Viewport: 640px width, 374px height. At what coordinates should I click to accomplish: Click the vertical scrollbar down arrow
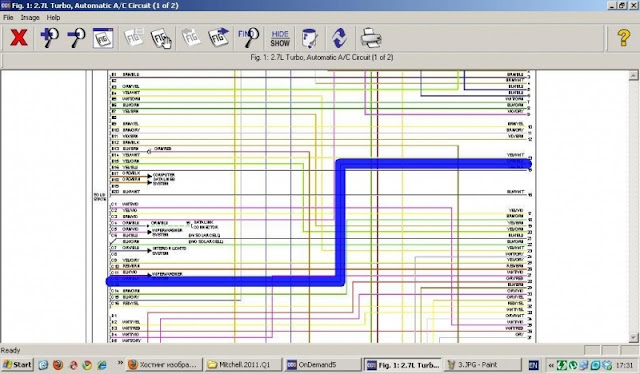633,338
